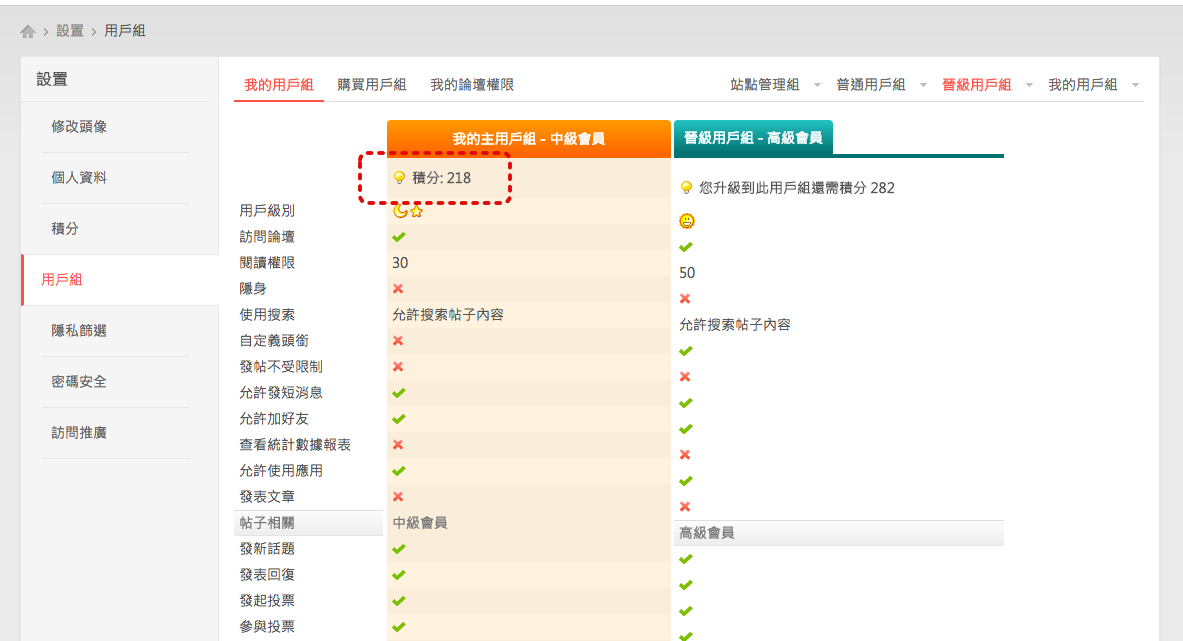Click the 設置 breadcrumb link
Viewport: 1183px width, 641px height.
click(x=70, y=31)
